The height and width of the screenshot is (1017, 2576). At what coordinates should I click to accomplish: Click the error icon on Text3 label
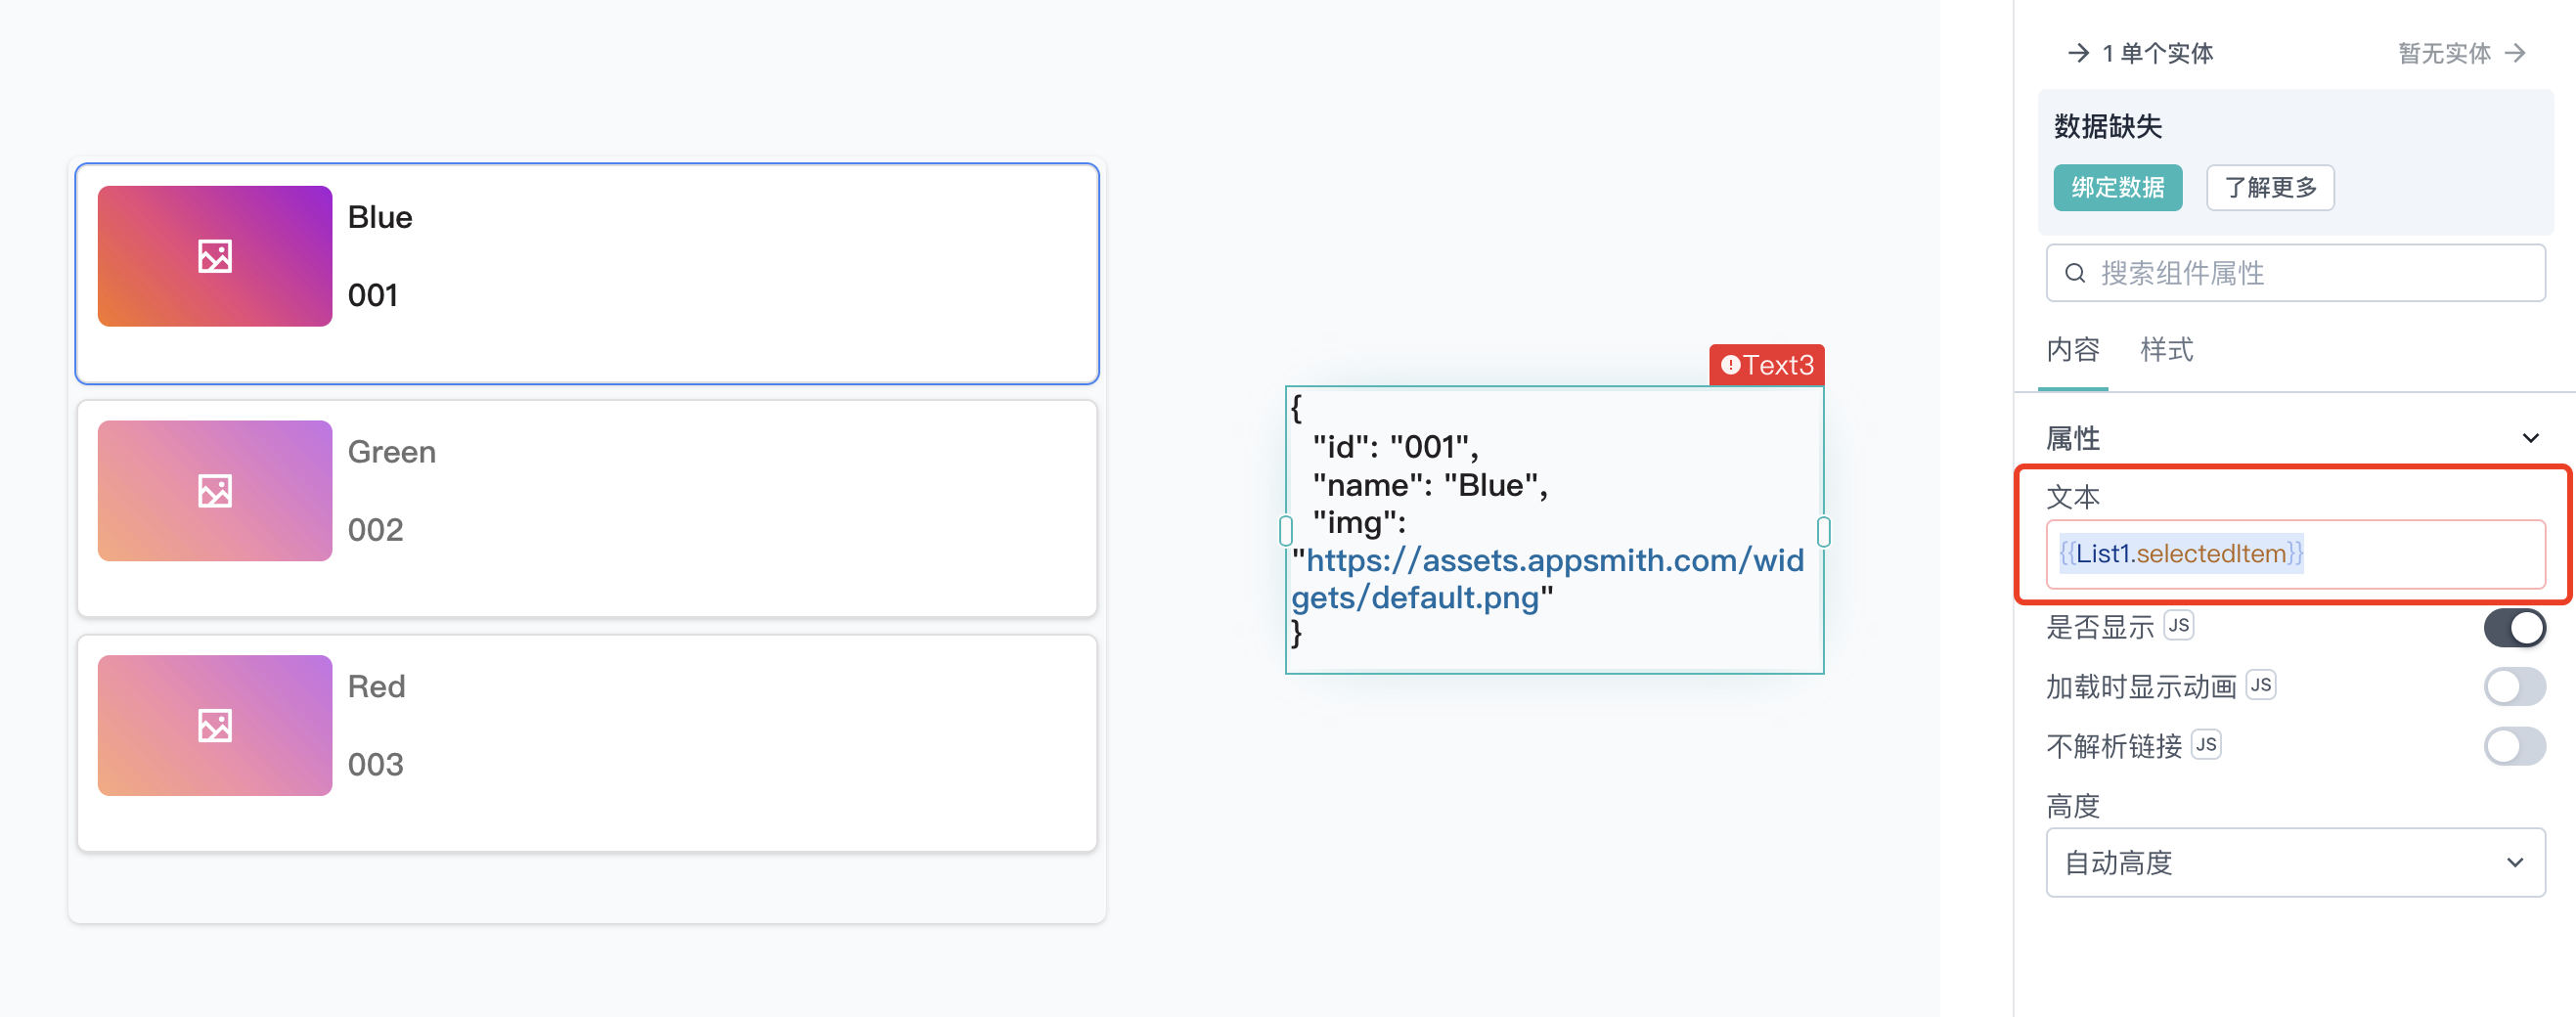tap(1730, 365)
